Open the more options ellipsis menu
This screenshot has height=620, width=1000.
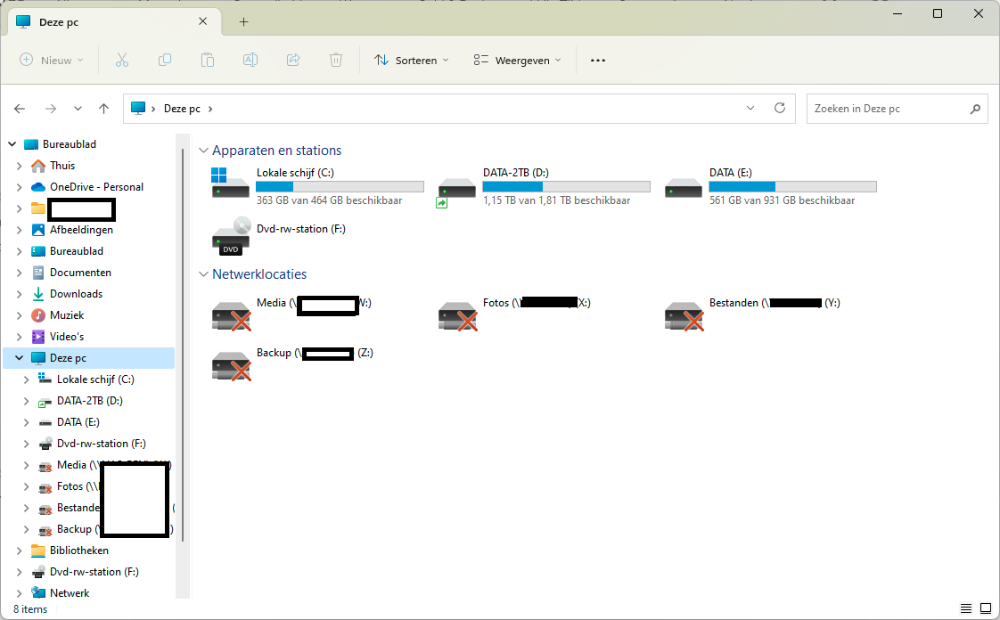598,60
